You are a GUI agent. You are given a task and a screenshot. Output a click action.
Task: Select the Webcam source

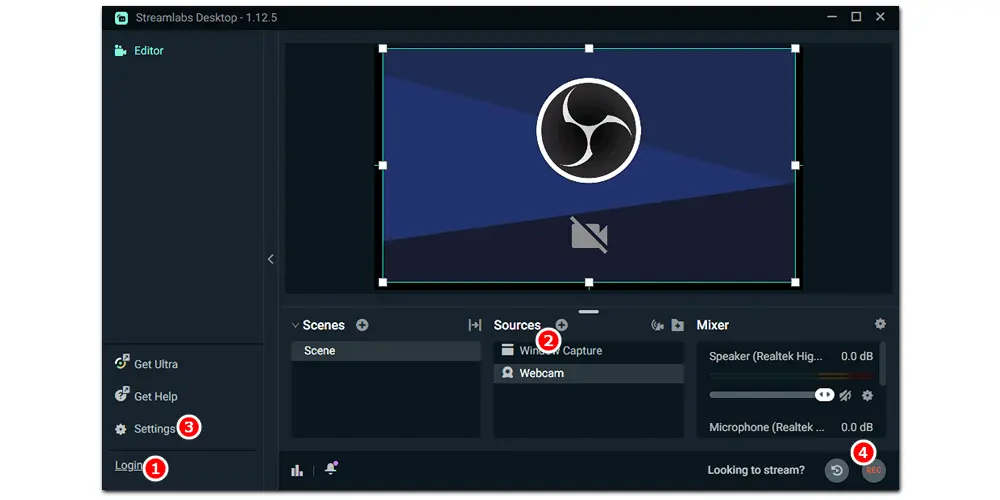pyautogui.click(x=589, y=373)
